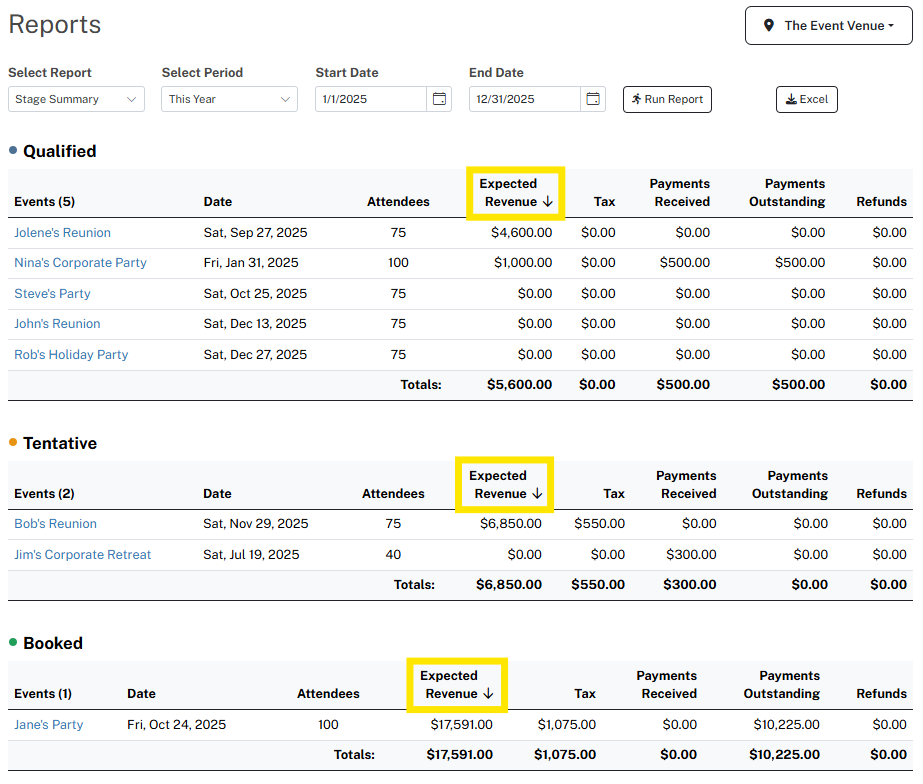
Task: Sort Booked table by Events (1) header
Action: pos(43,694)
